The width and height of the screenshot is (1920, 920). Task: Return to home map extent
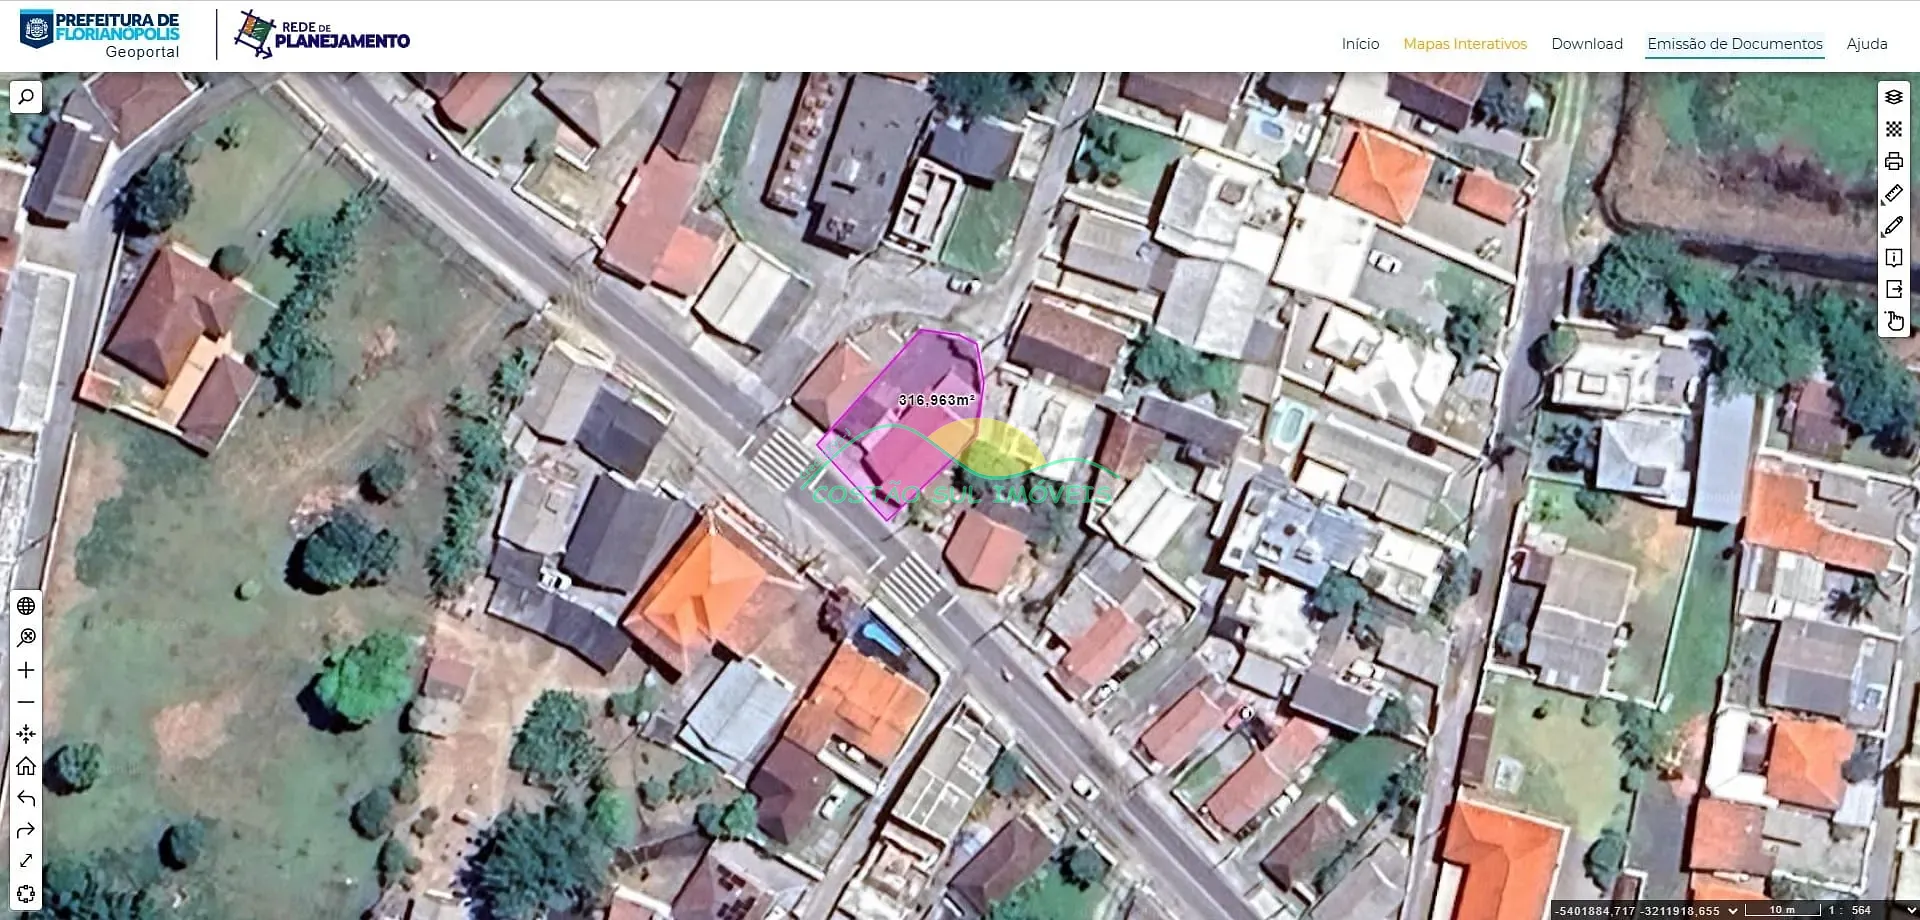[26, 766]
